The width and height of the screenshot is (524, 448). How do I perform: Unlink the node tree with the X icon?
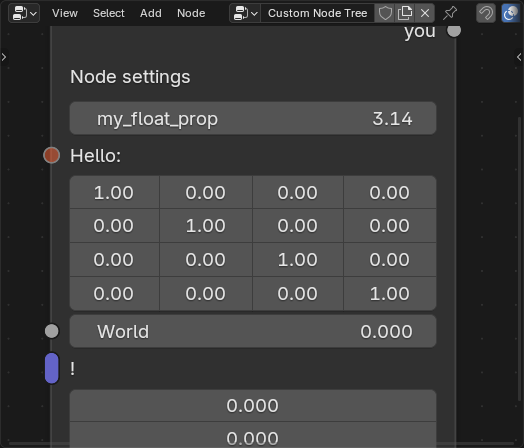(425, 13)
